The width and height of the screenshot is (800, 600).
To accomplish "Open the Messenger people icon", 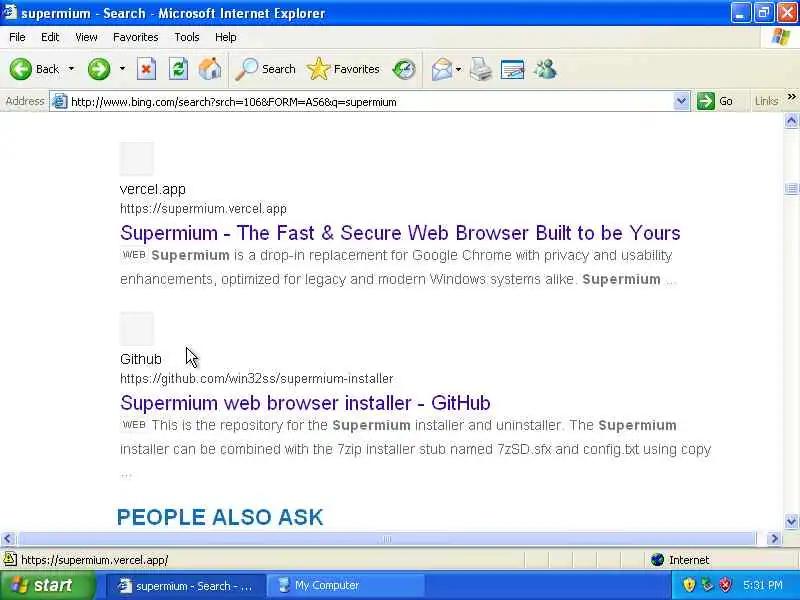I will point(545,69).
